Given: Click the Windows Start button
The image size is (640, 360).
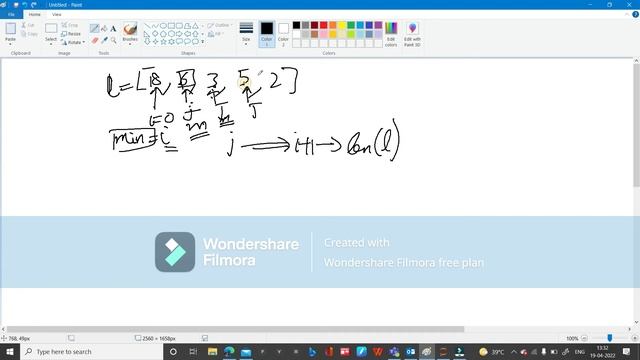Looking at the screenshot, I should 10,351.
